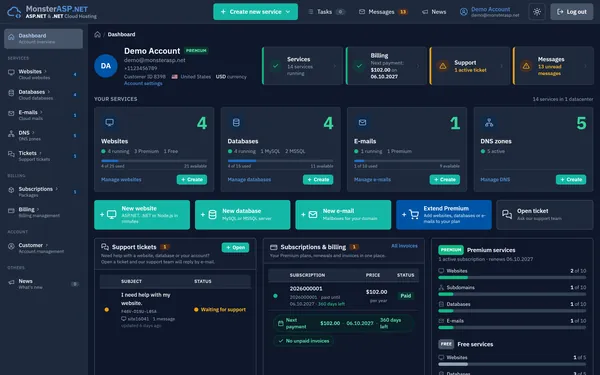Click the Databases icon in sidebar
Image resolution: width=600 pixels, height=375 pixels.
(11, 93)
